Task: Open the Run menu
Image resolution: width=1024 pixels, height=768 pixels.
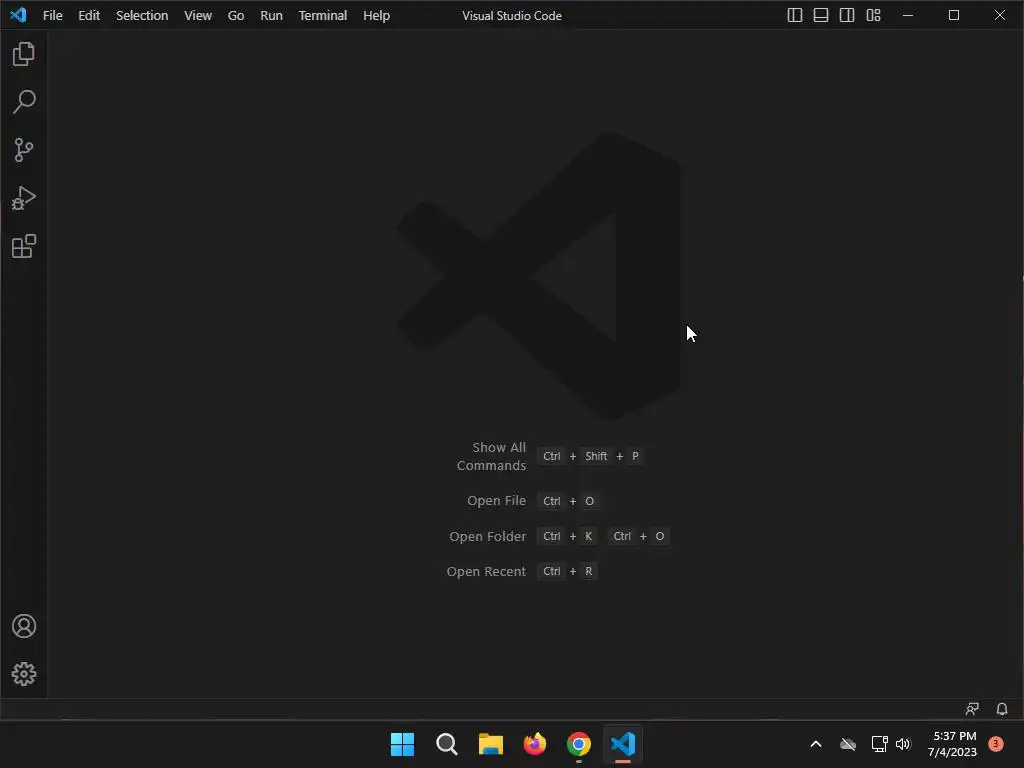Action: click(272, 15)
